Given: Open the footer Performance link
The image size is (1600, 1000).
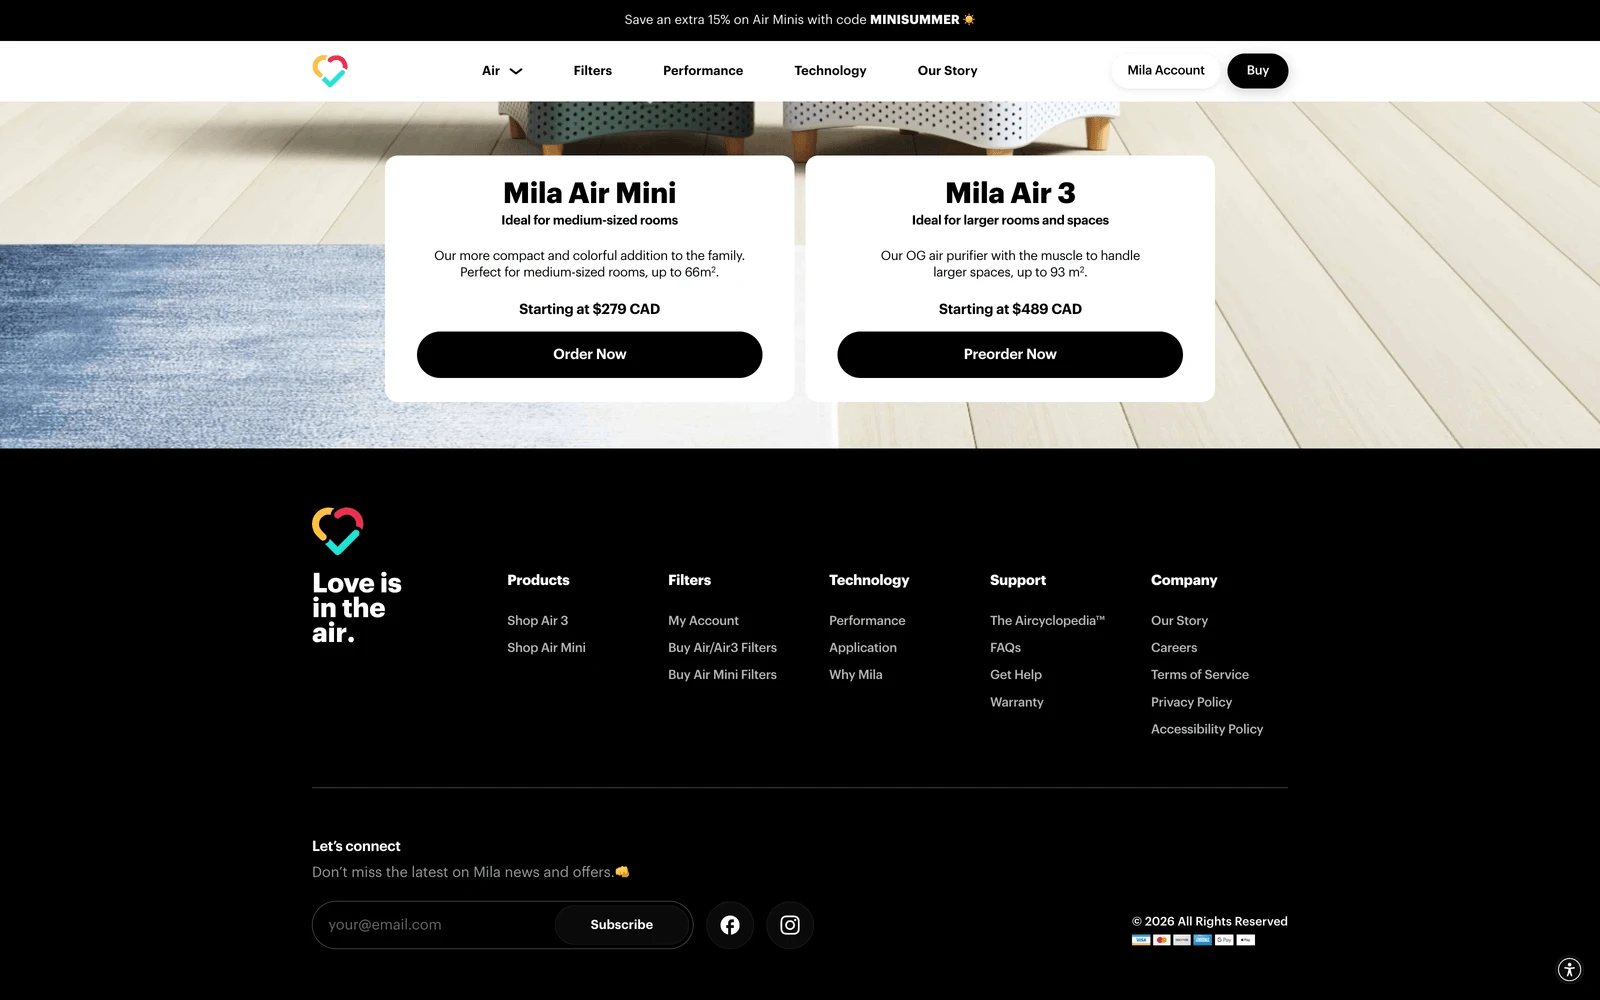Looking at the screenshot, I should 867,621.
